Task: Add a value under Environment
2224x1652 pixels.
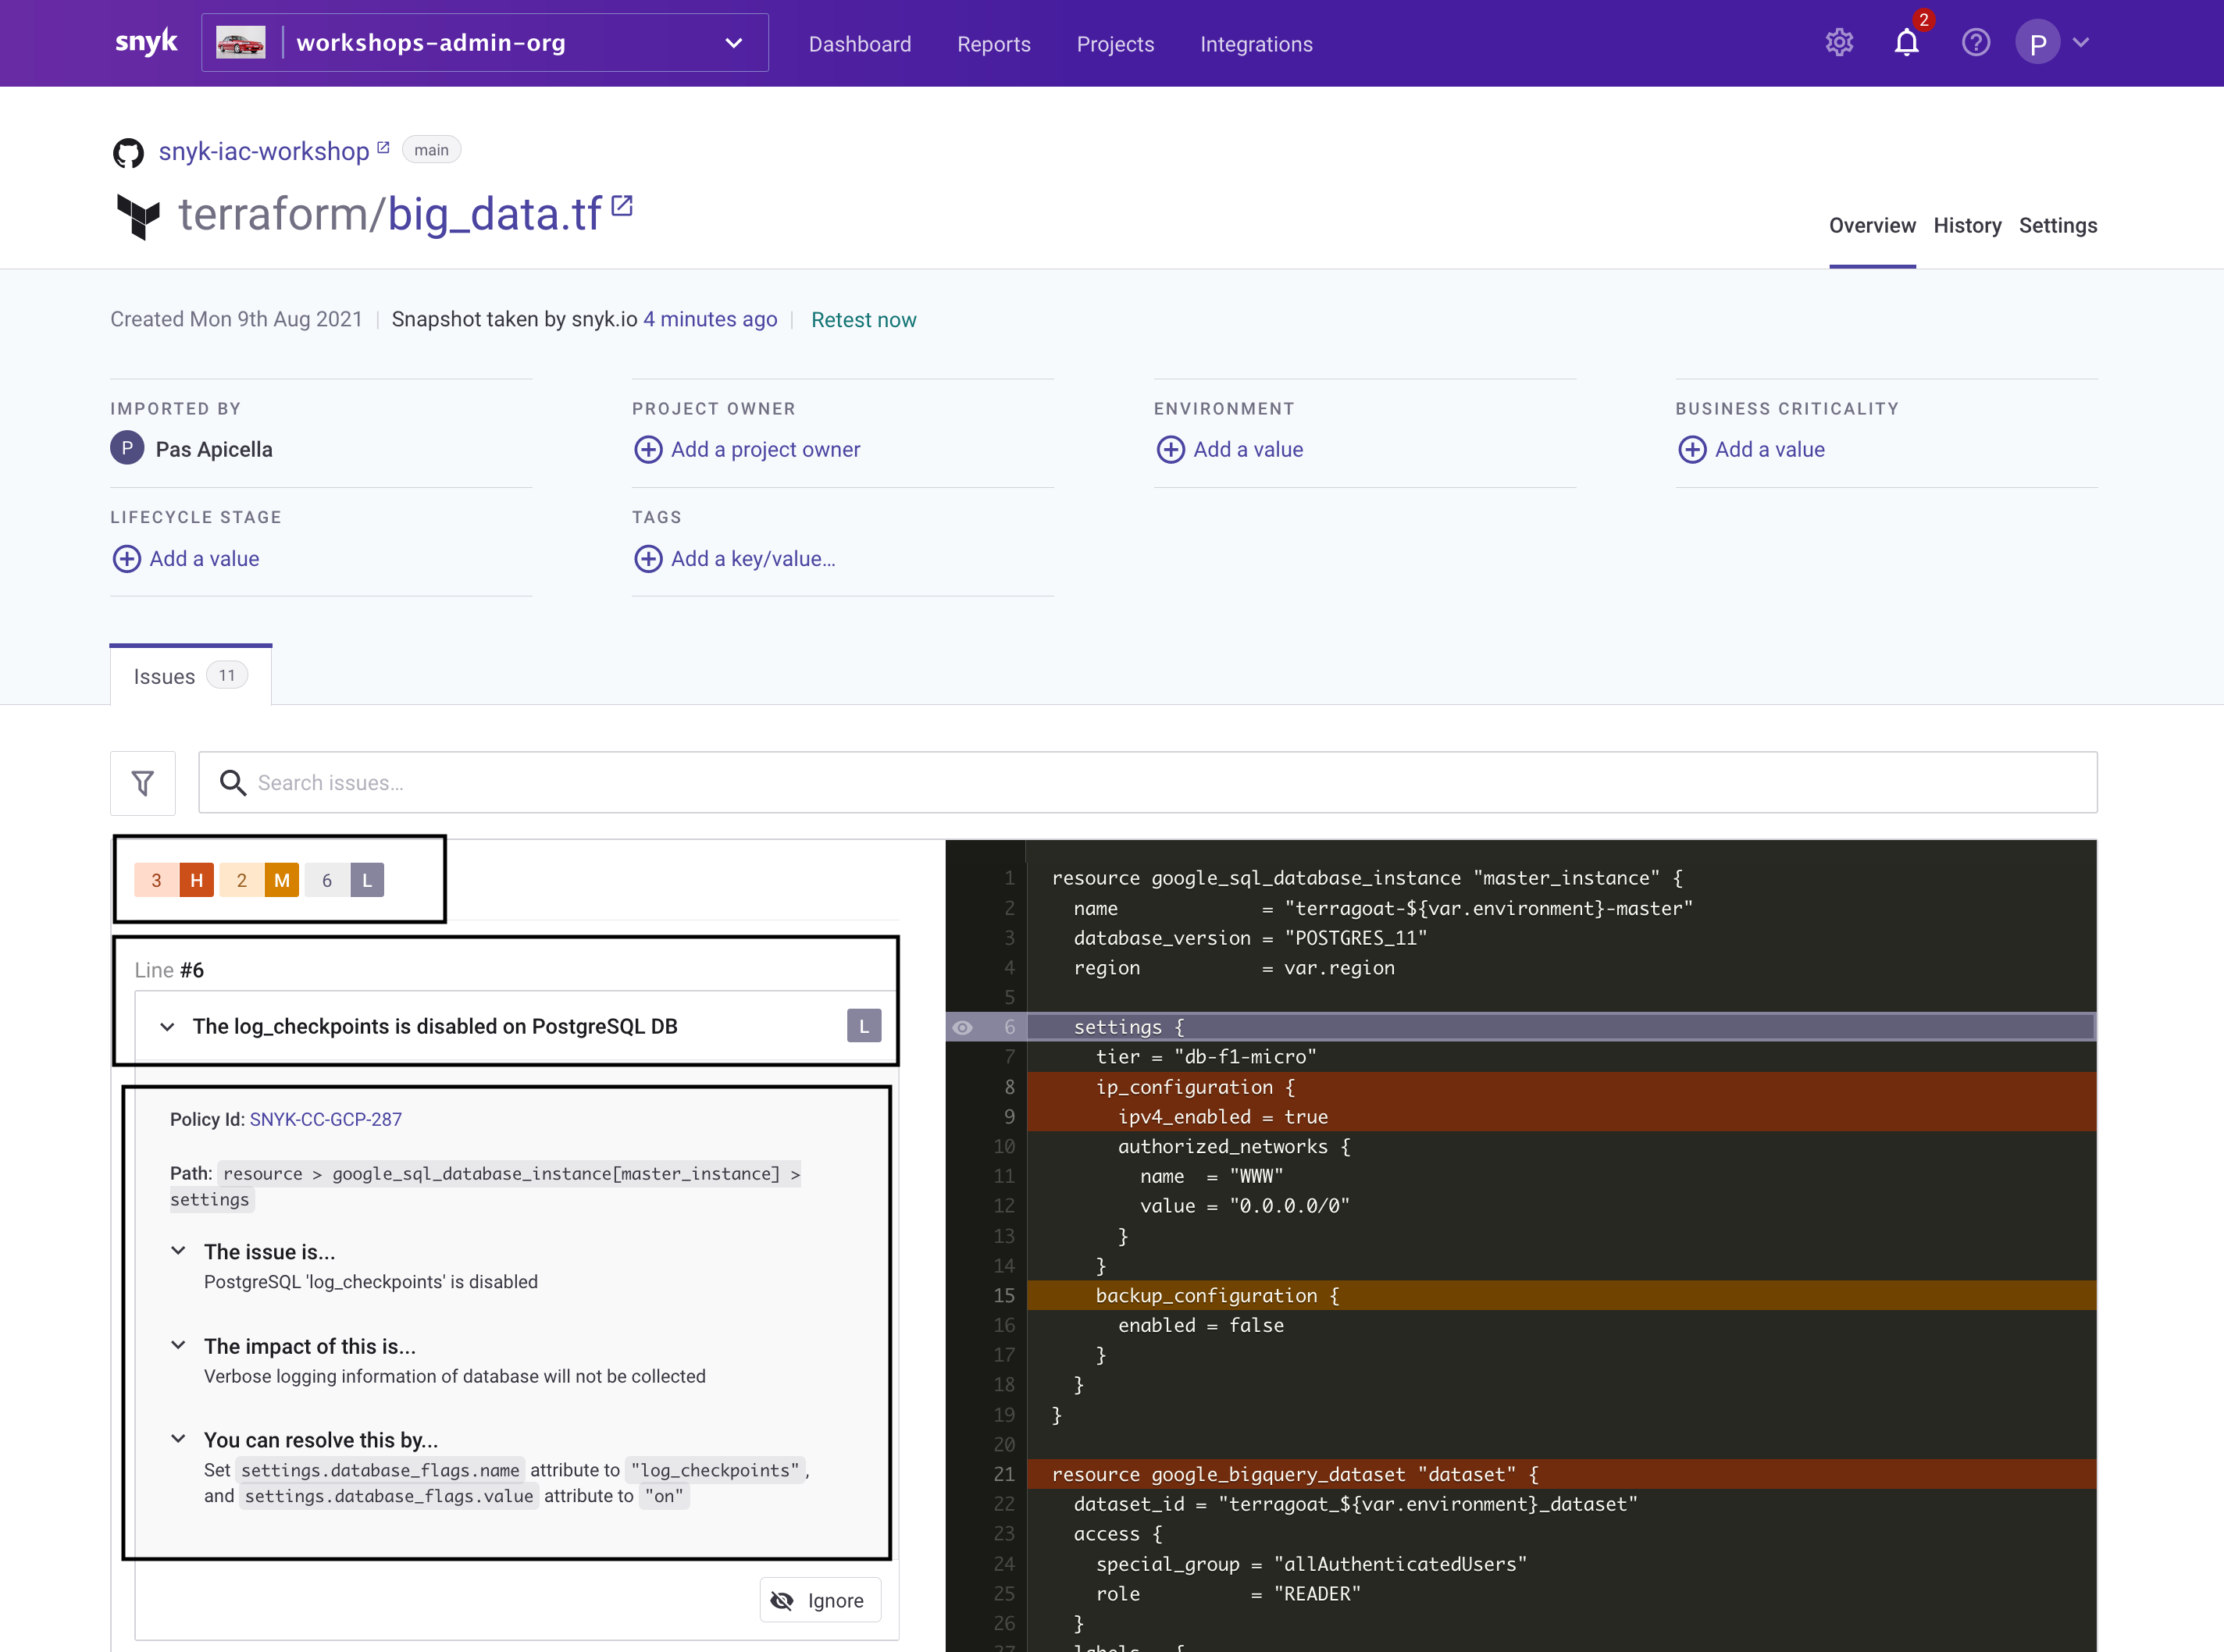Action: [1230, 450]
